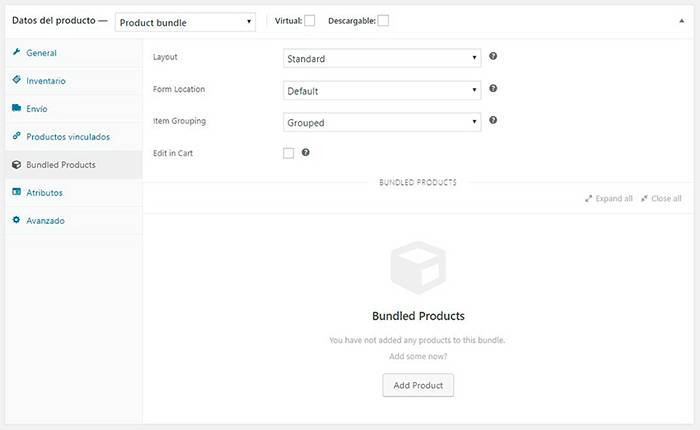
Task: Select the Bundled Products tab
Action: tap(74, 165)
